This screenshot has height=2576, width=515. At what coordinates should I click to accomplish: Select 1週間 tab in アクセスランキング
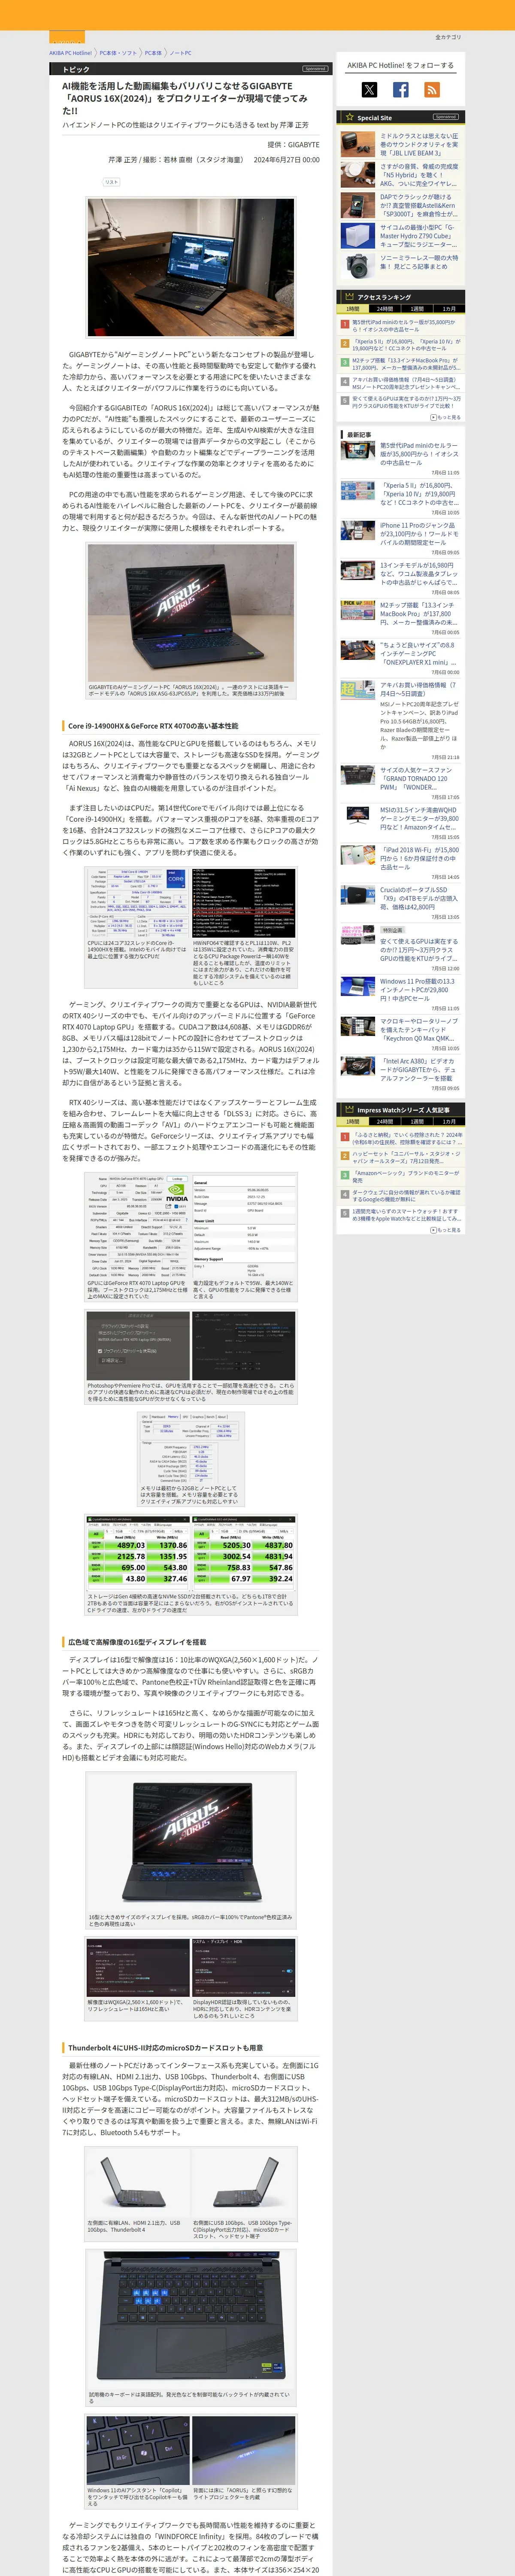coord(417,309)
